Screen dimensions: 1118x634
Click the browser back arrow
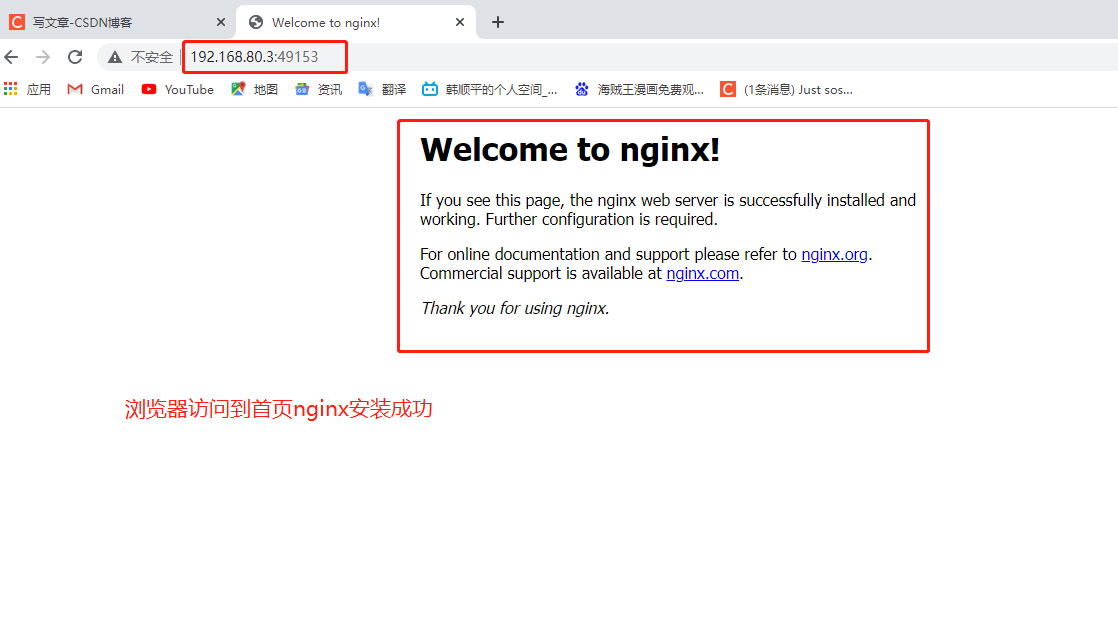[11, 57]
